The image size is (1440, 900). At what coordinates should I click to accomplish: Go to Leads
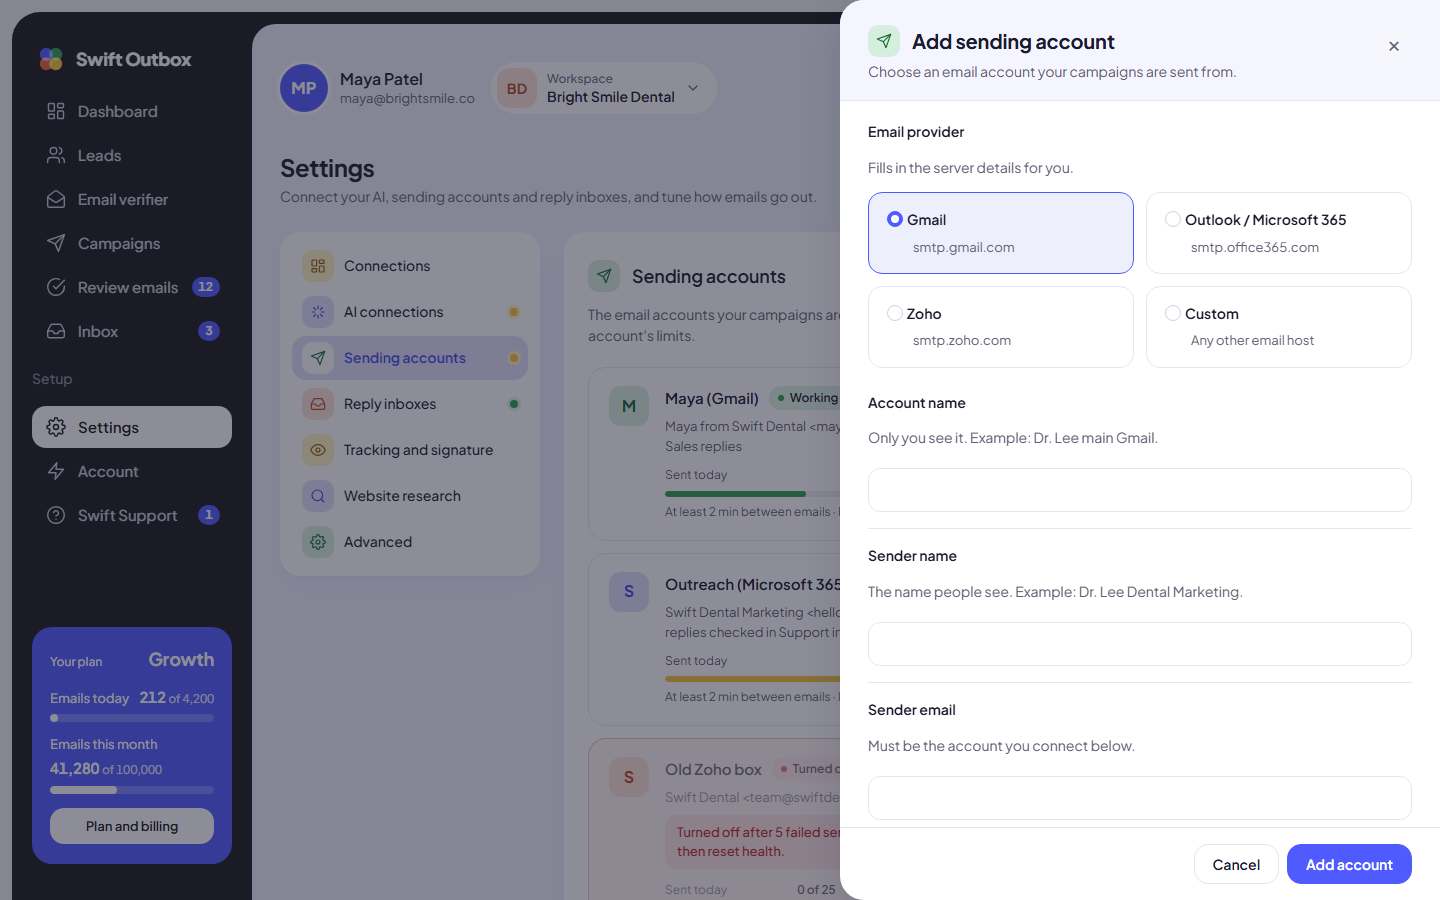point(132,155)
